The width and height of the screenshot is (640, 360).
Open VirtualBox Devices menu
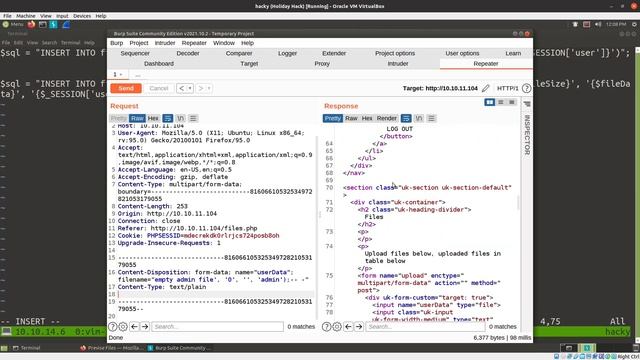click(82, 16)
